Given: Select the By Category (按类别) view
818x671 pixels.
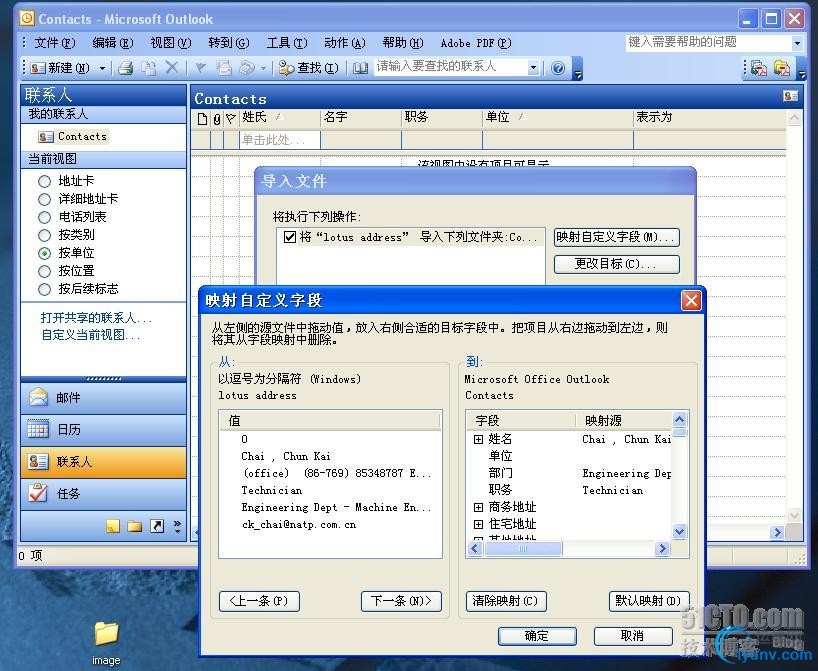Looking at the screenshot, I should click(66, 235).
